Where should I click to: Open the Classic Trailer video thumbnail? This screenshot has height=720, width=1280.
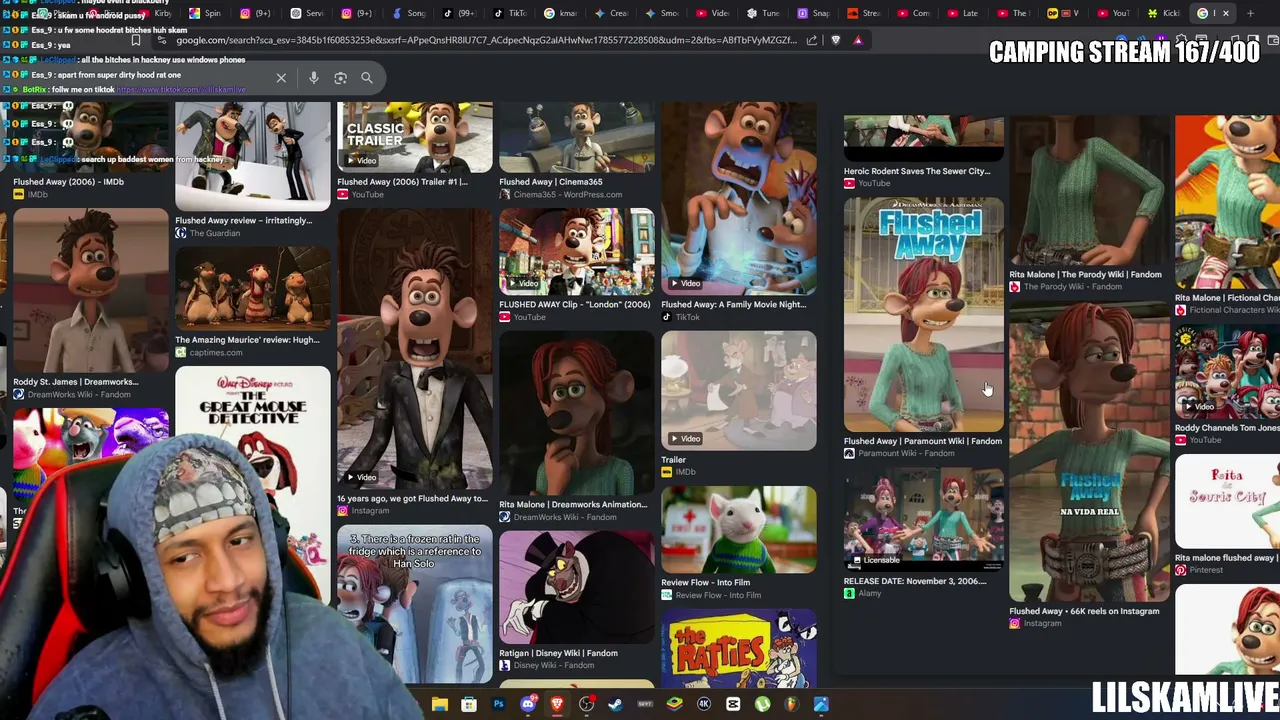click(x=415, y=137)
